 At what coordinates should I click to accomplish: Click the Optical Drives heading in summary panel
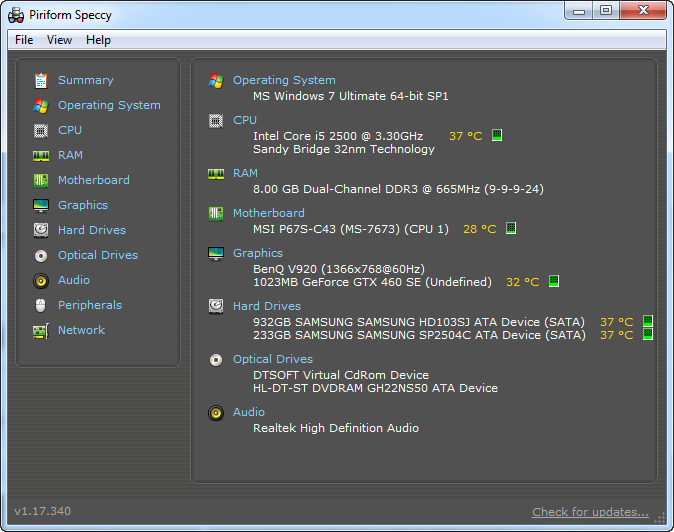click(273, 359)
